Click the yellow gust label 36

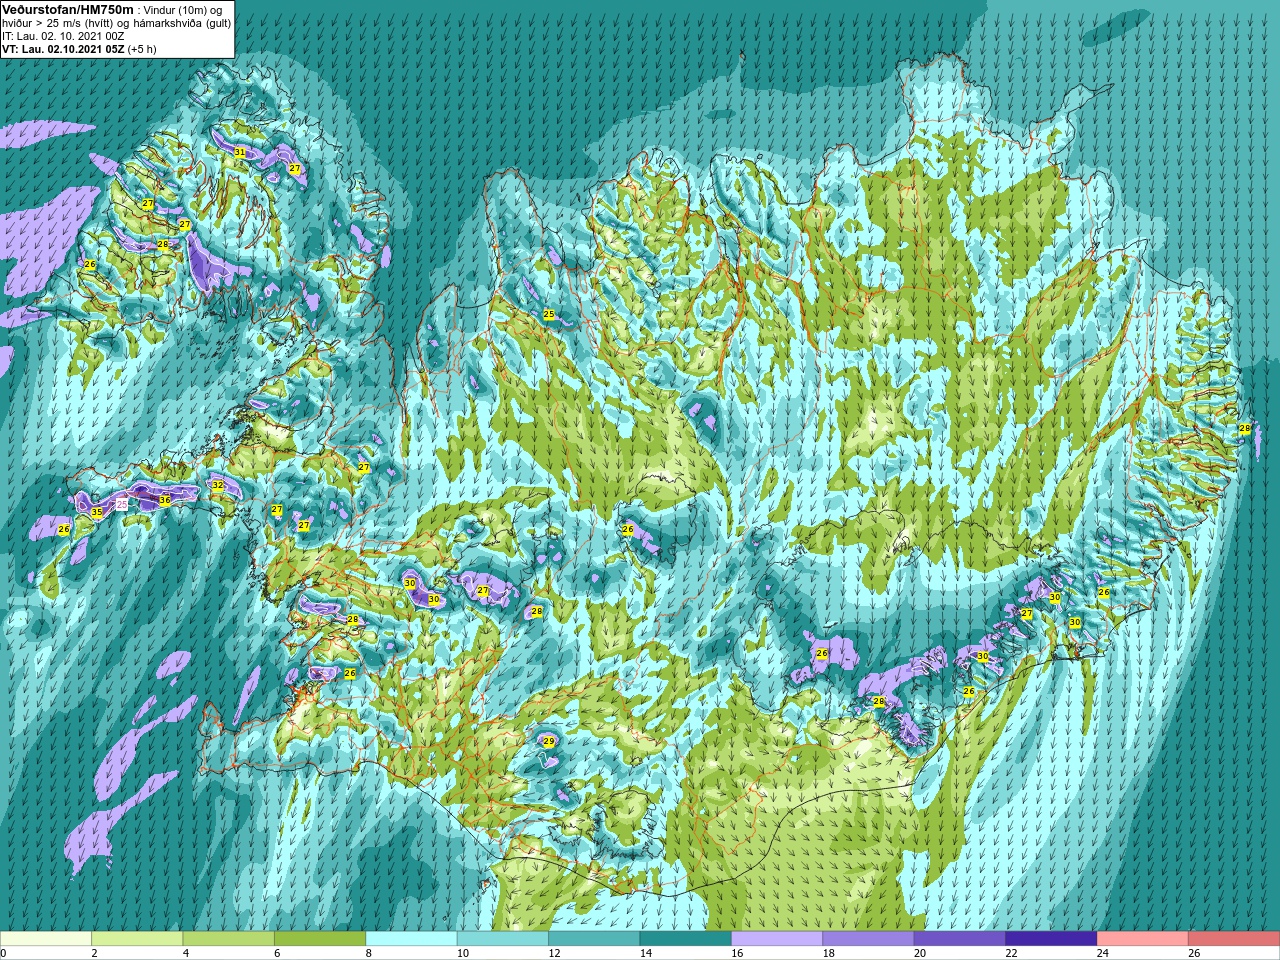point(165,500)
